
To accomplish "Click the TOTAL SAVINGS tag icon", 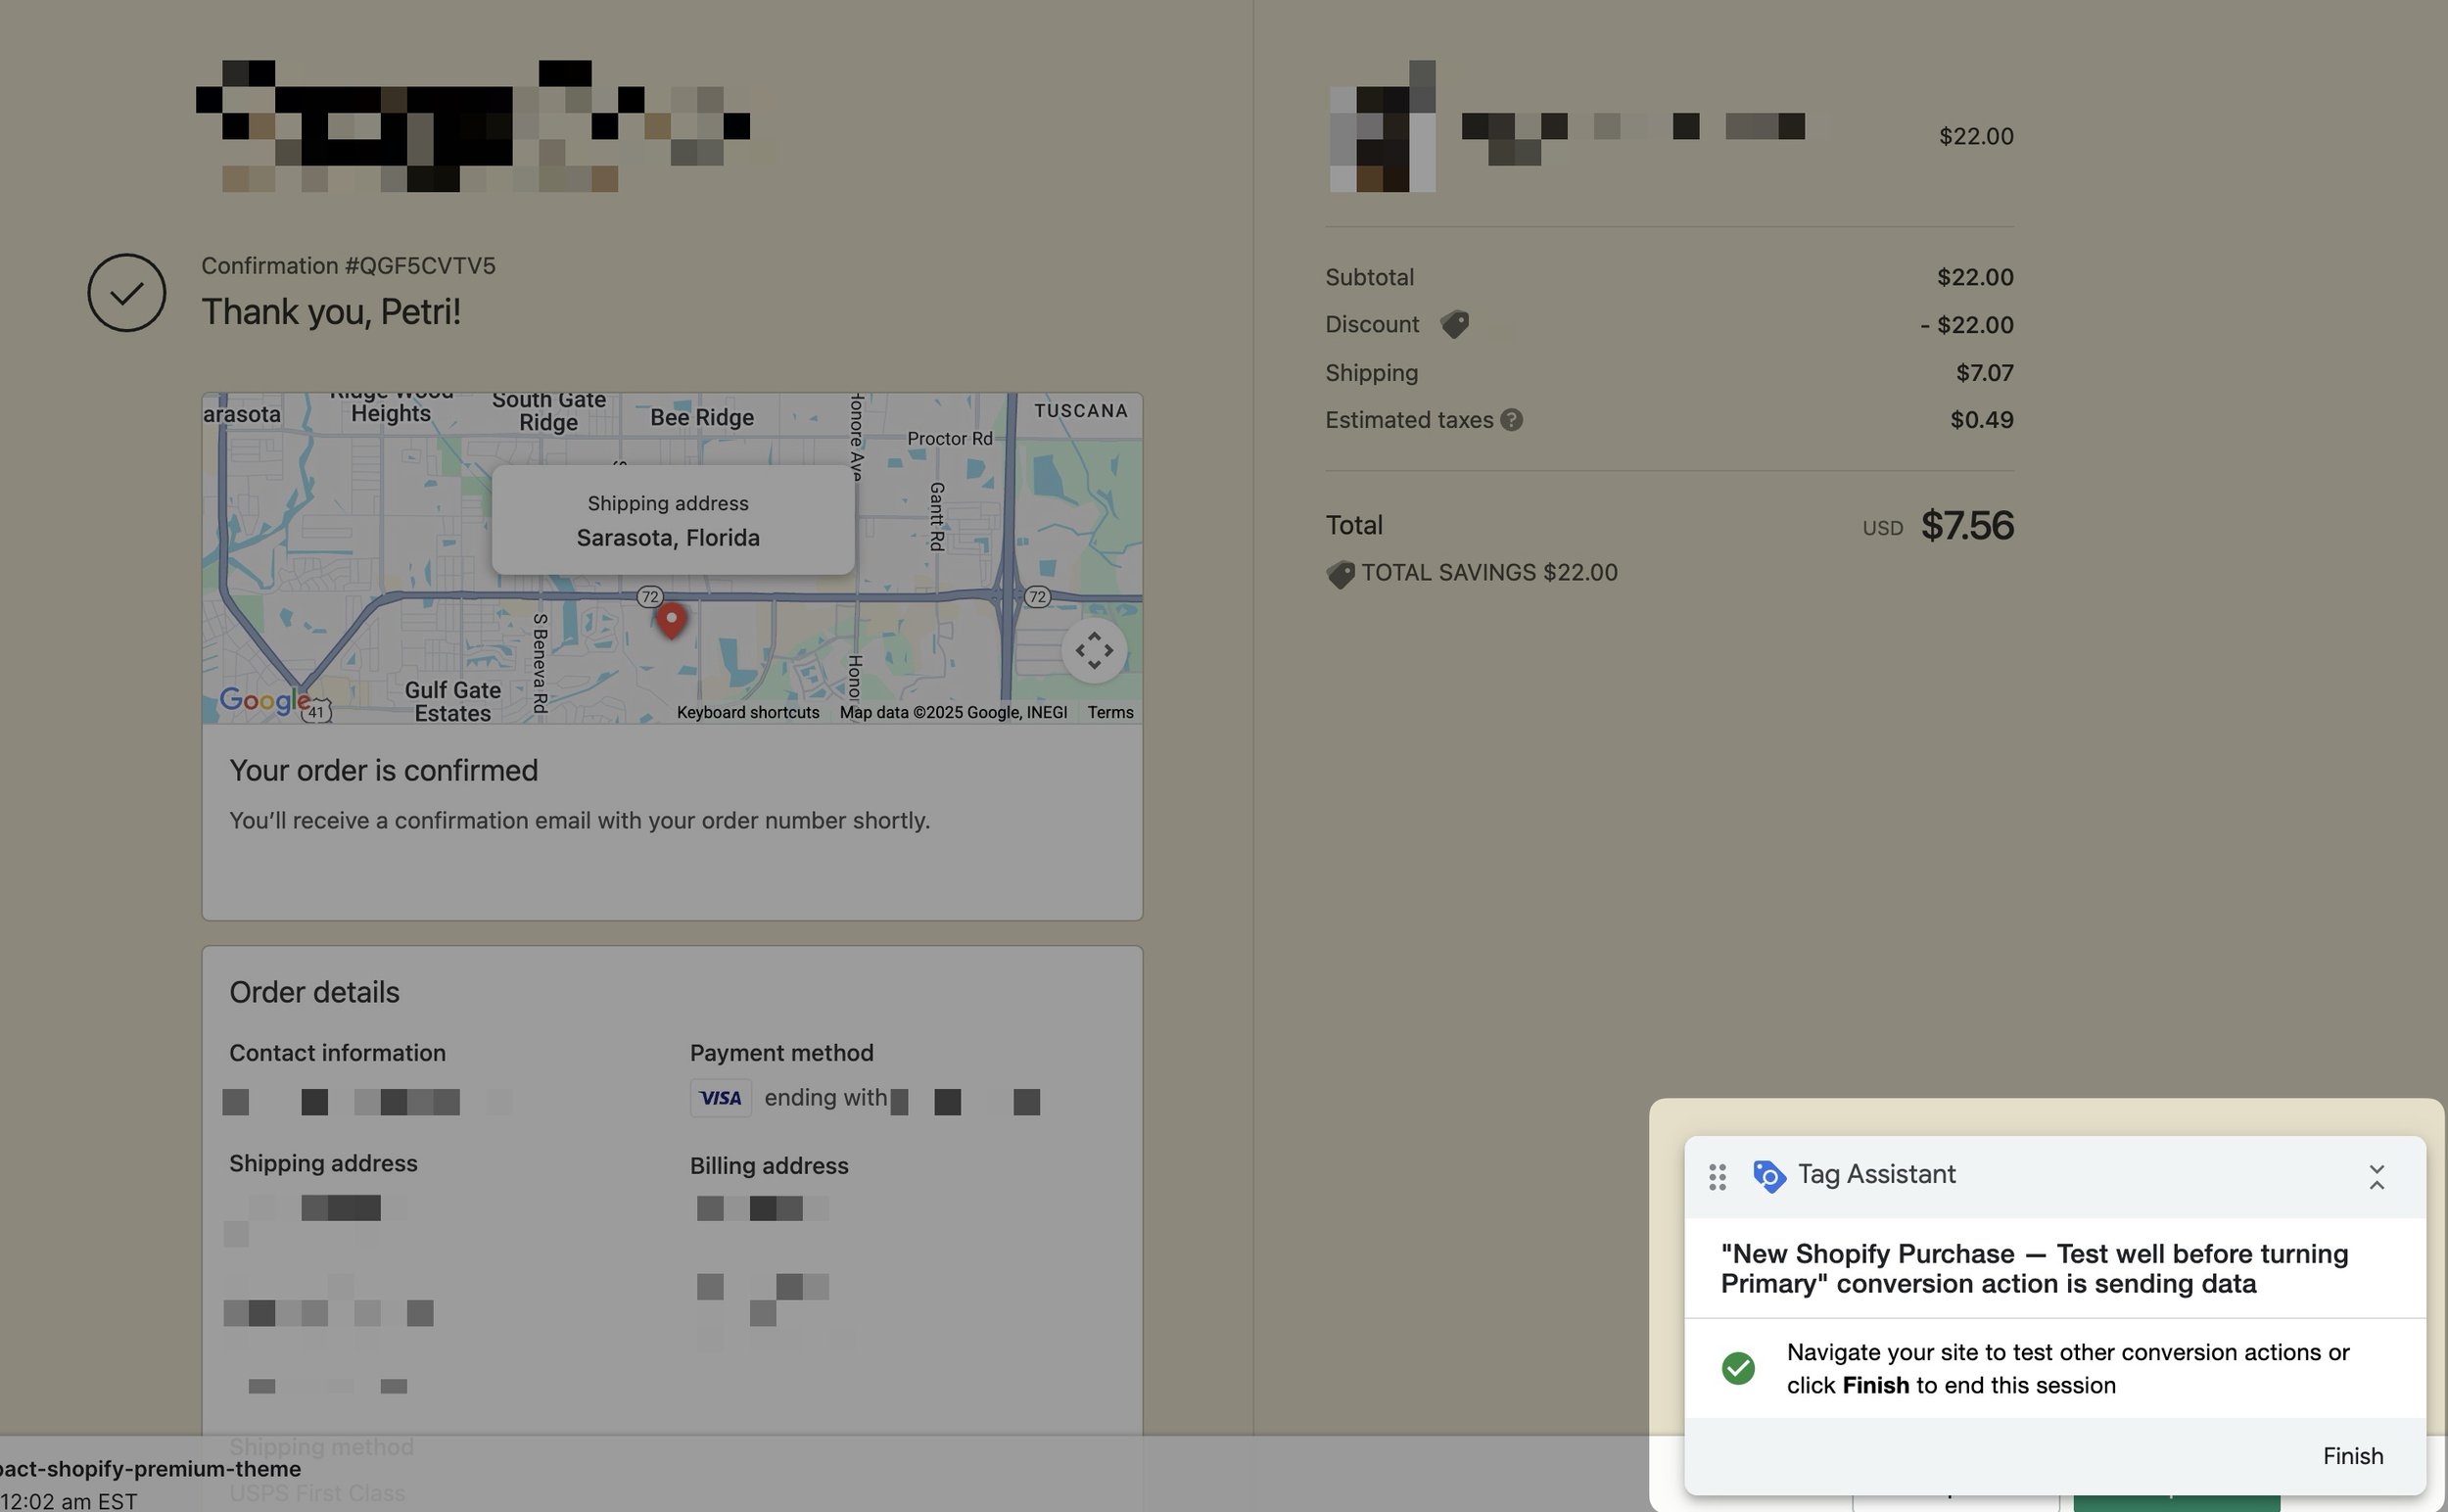I will coord(1339,573).
